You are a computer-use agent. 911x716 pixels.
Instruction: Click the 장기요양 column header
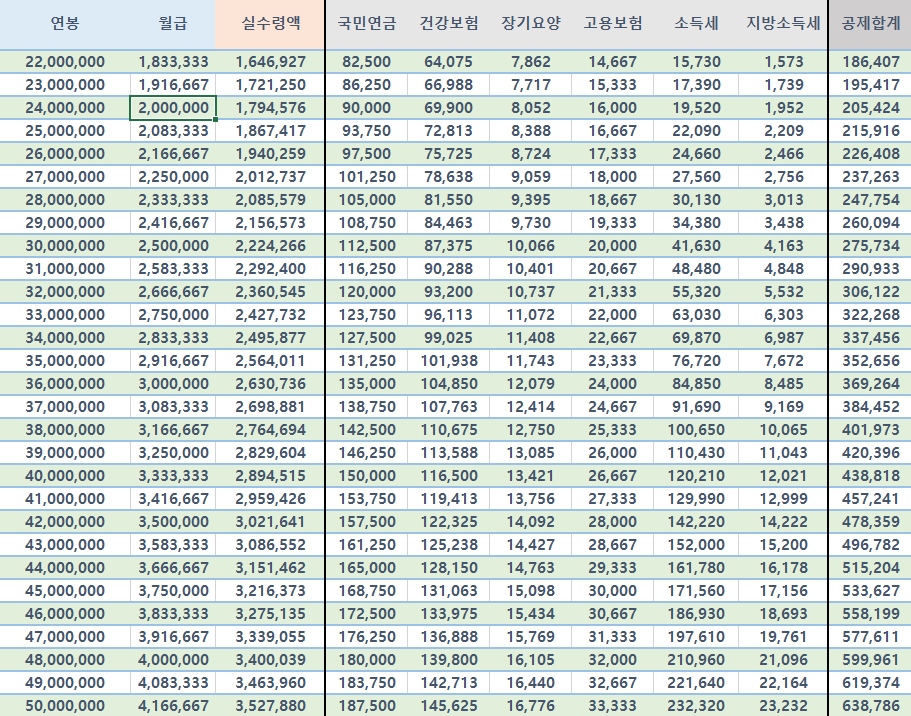tap(530, 23)
